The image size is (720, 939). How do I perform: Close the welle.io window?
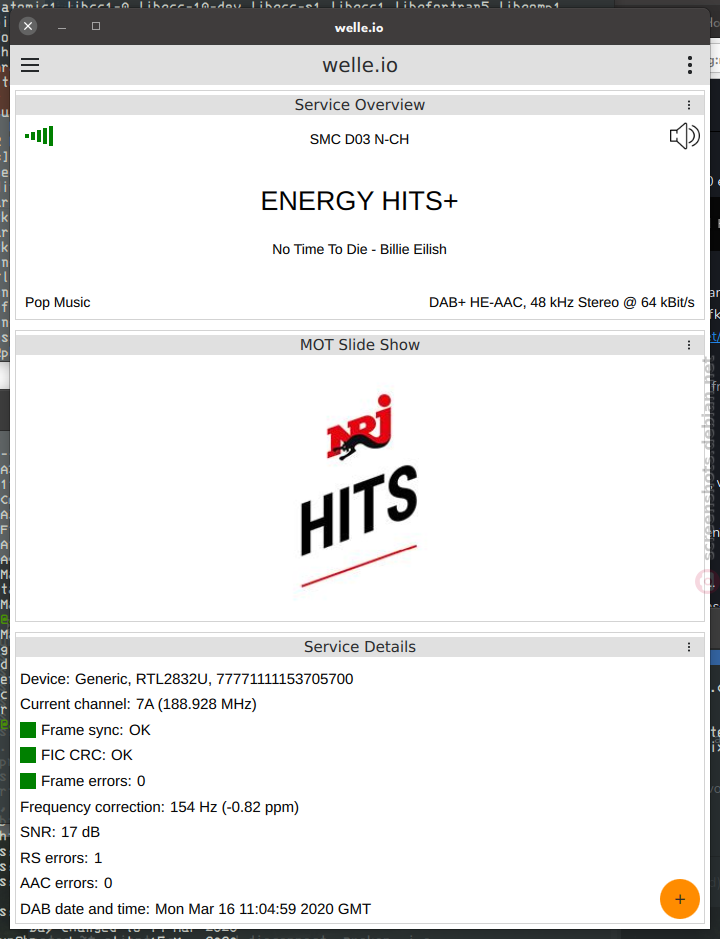28,26
